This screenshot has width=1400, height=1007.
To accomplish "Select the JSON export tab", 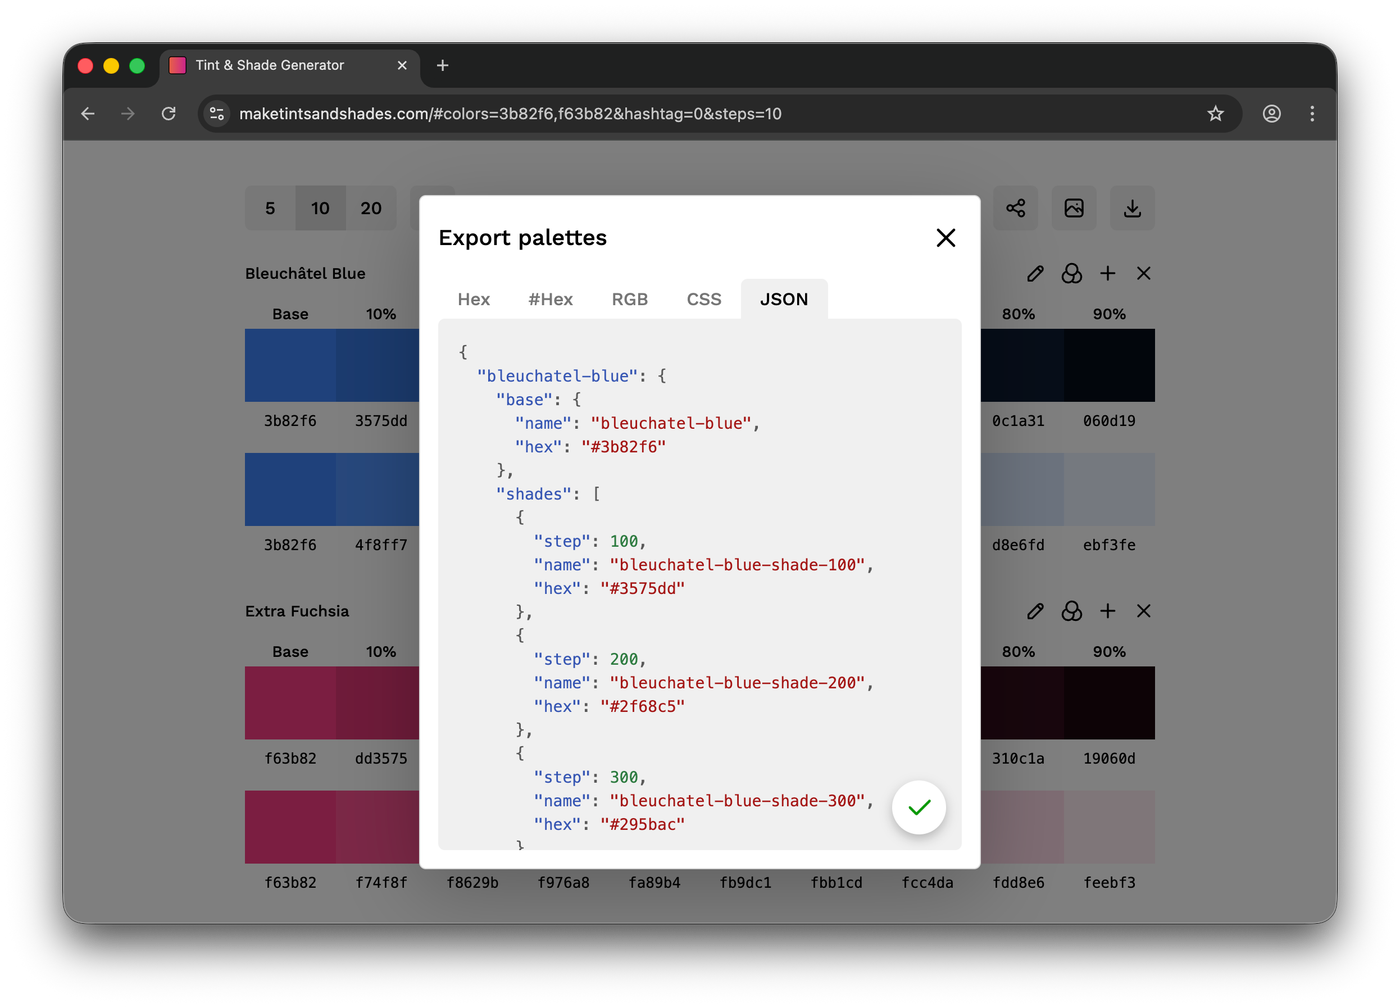I will coord(784,299).
